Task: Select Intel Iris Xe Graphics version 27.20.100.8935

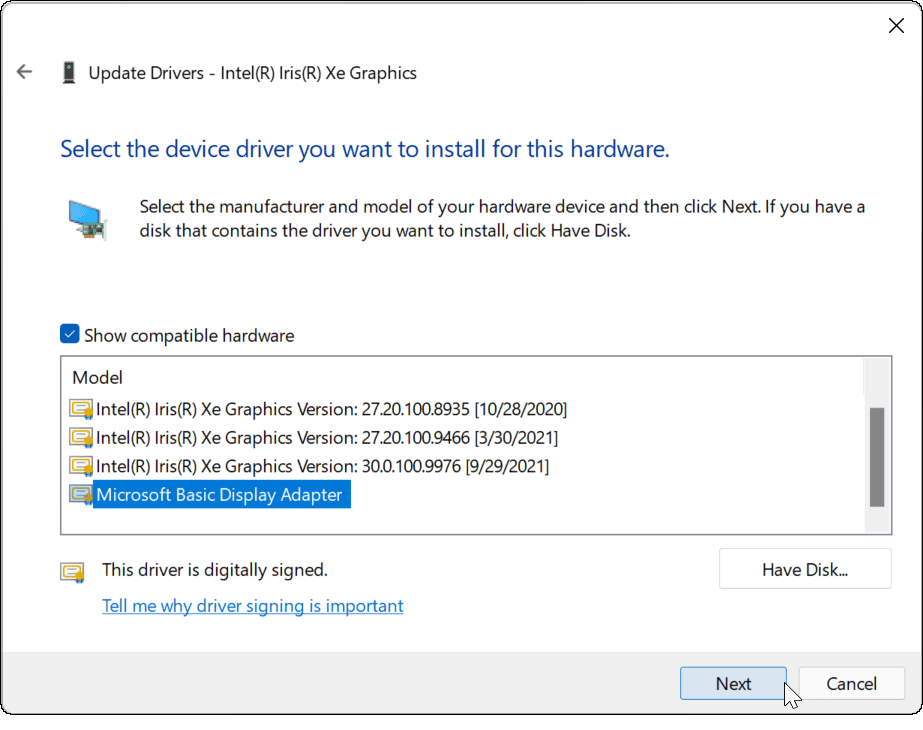Action: pyautogui.click(x=331, y=409)
